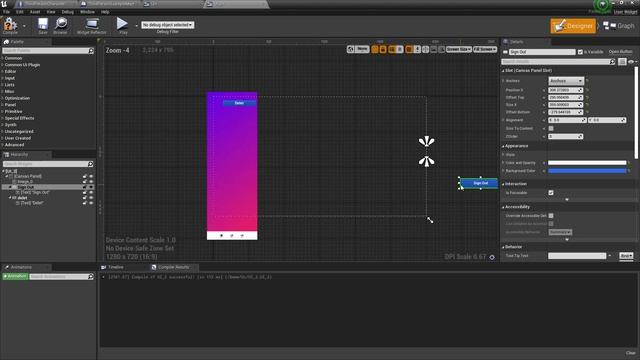
Task: Open the Widget Reflector tool
Action: pos(91,26)
